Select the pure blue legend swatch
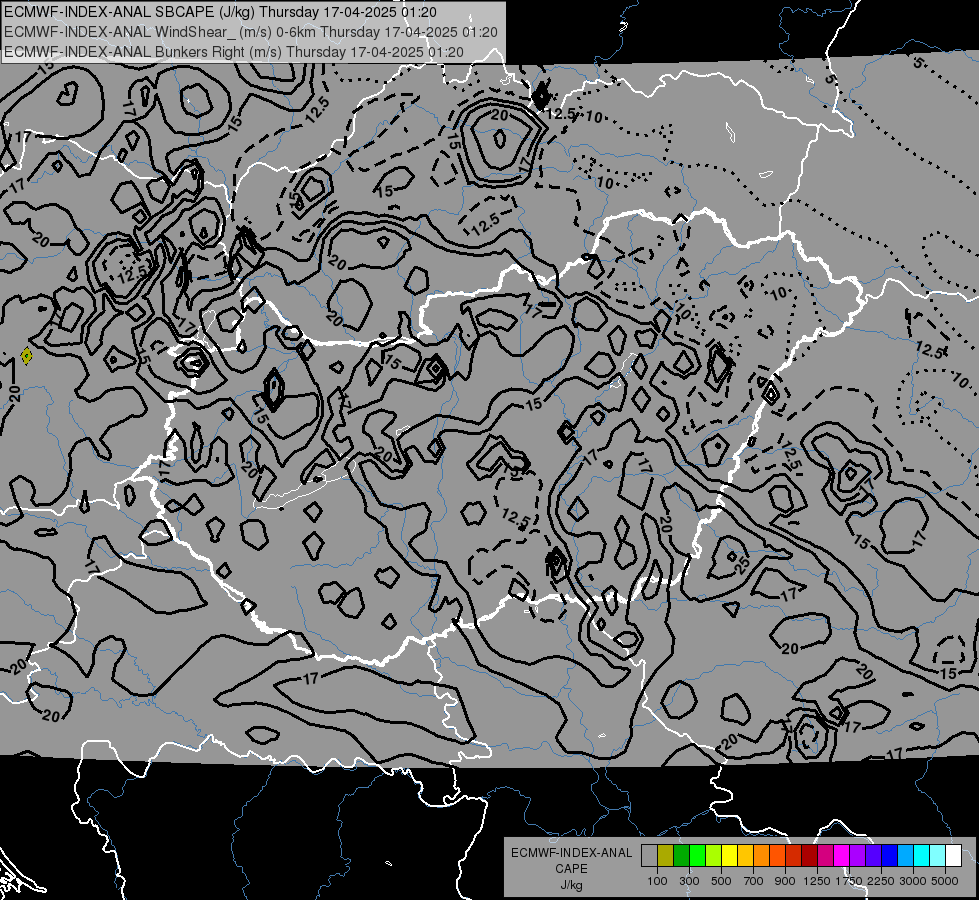 click(x=890, y=856)
